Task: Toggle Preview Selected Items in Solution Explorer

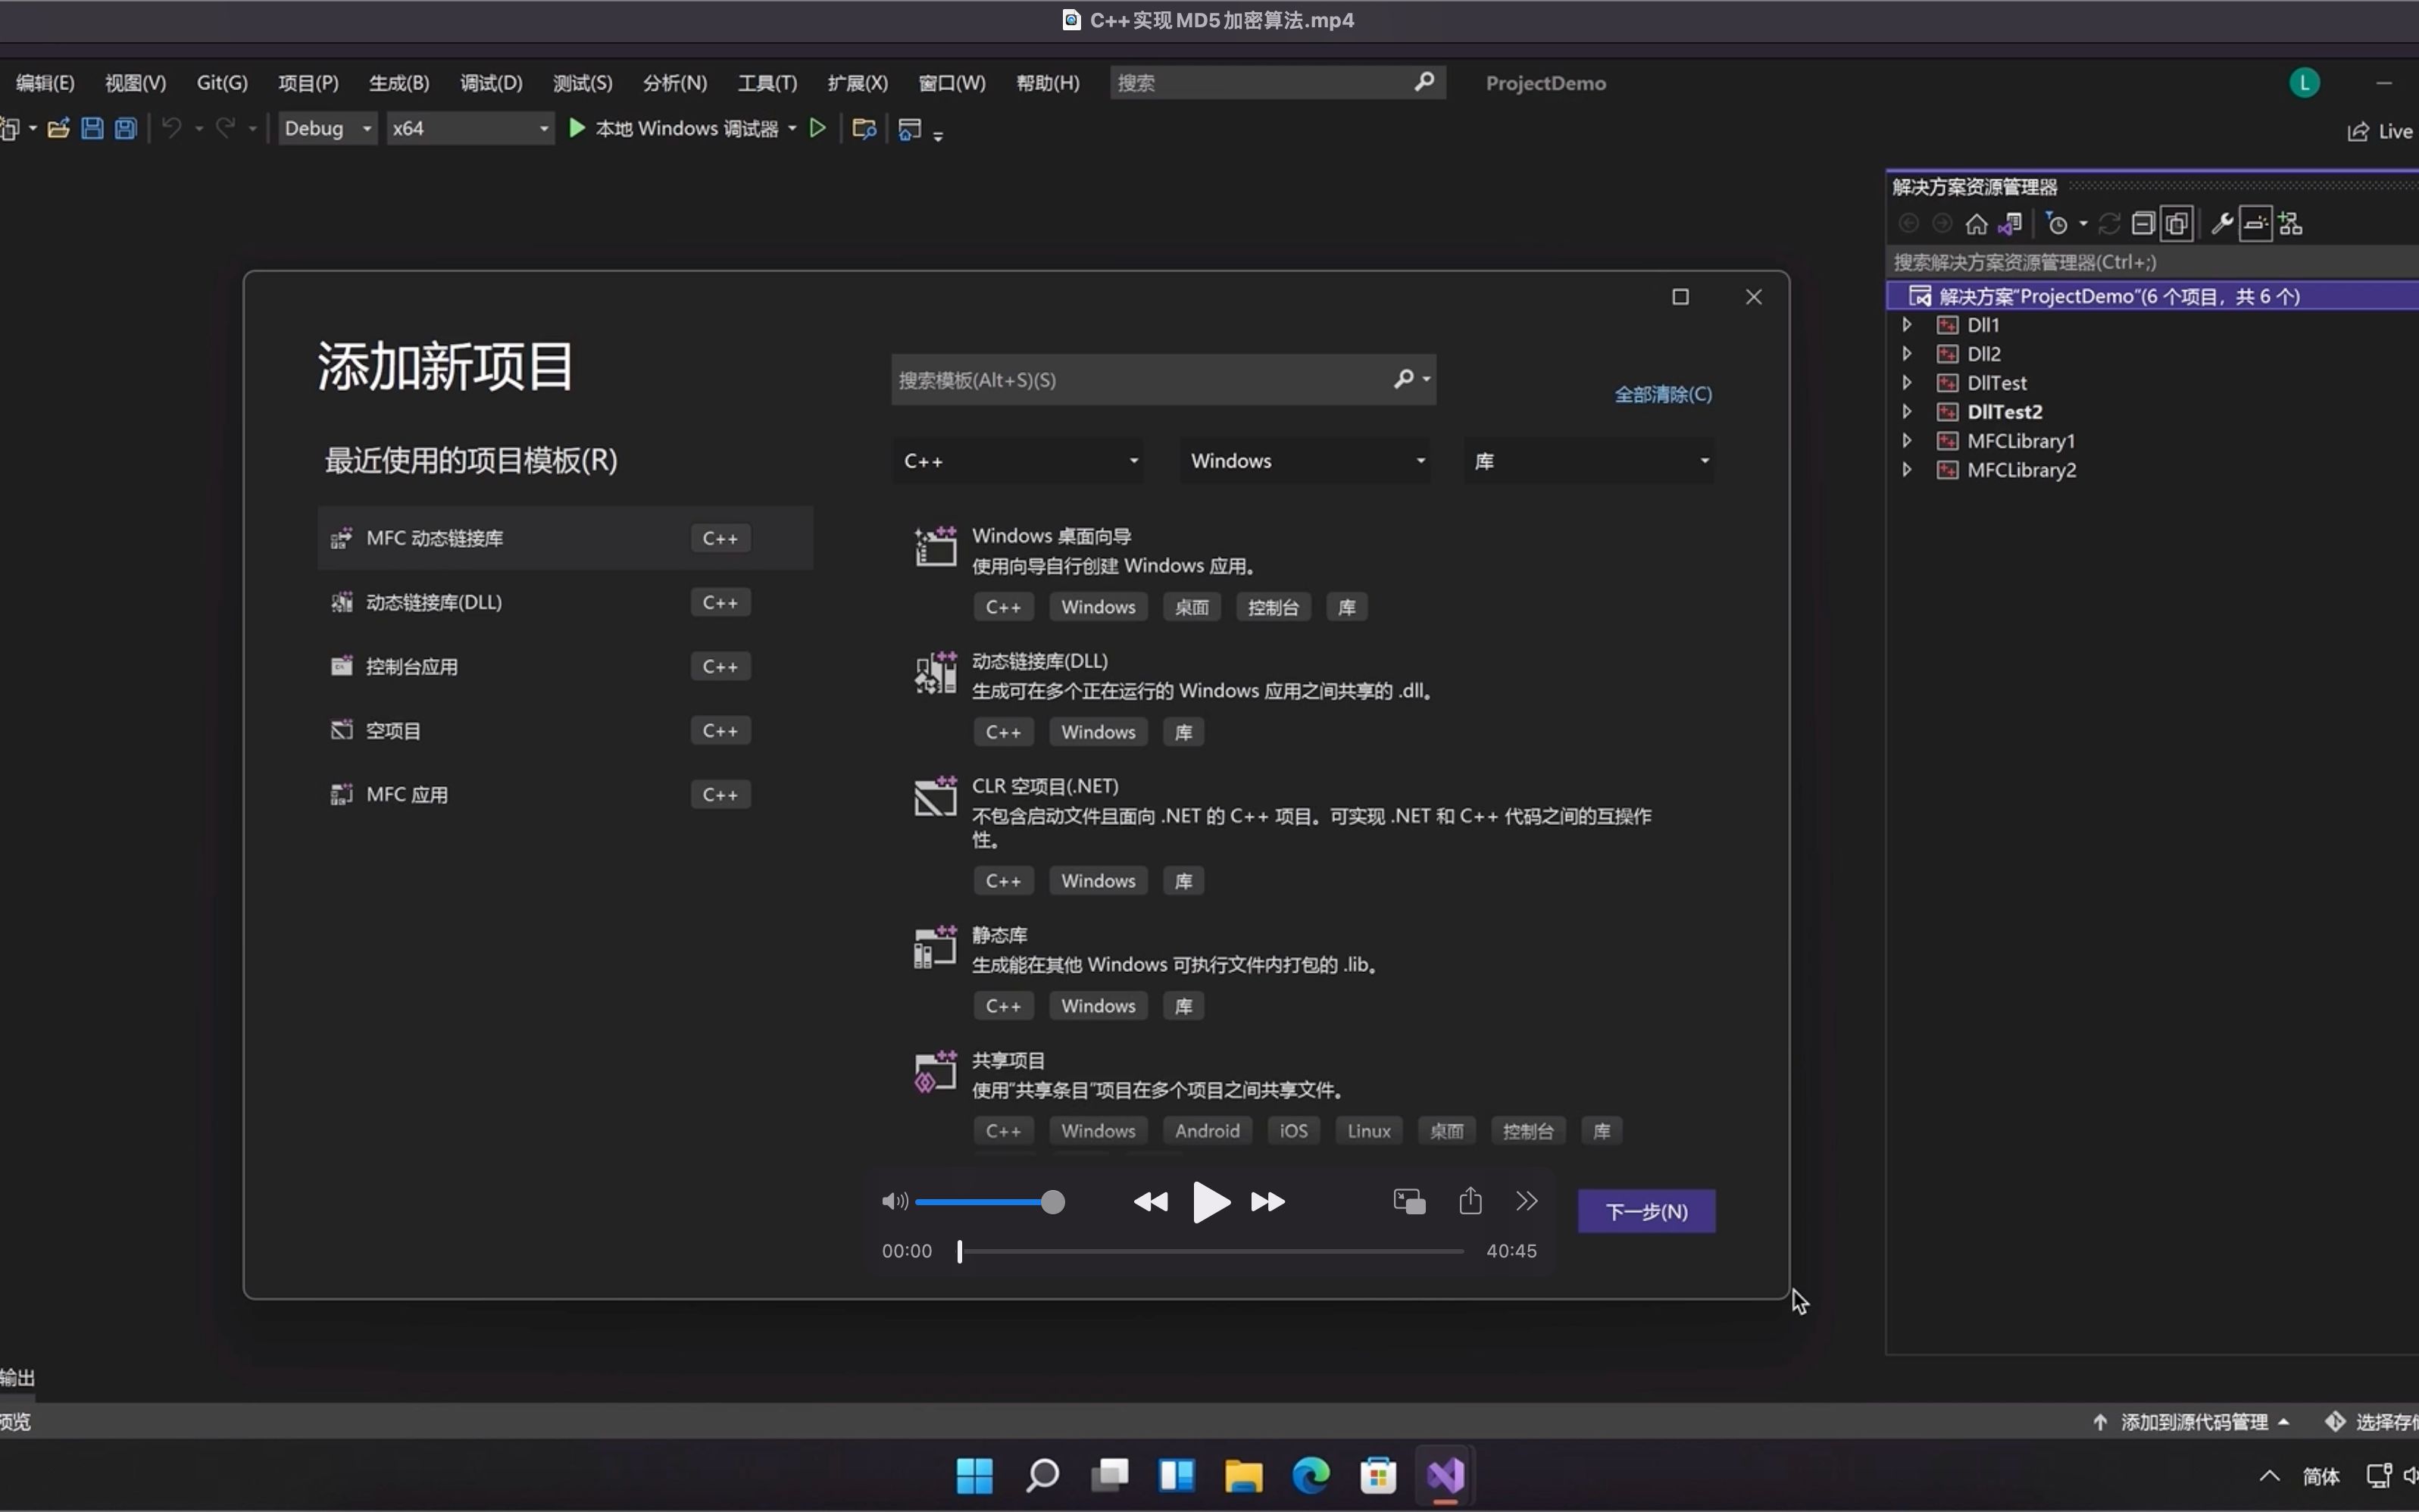Action: point(2254,223)
